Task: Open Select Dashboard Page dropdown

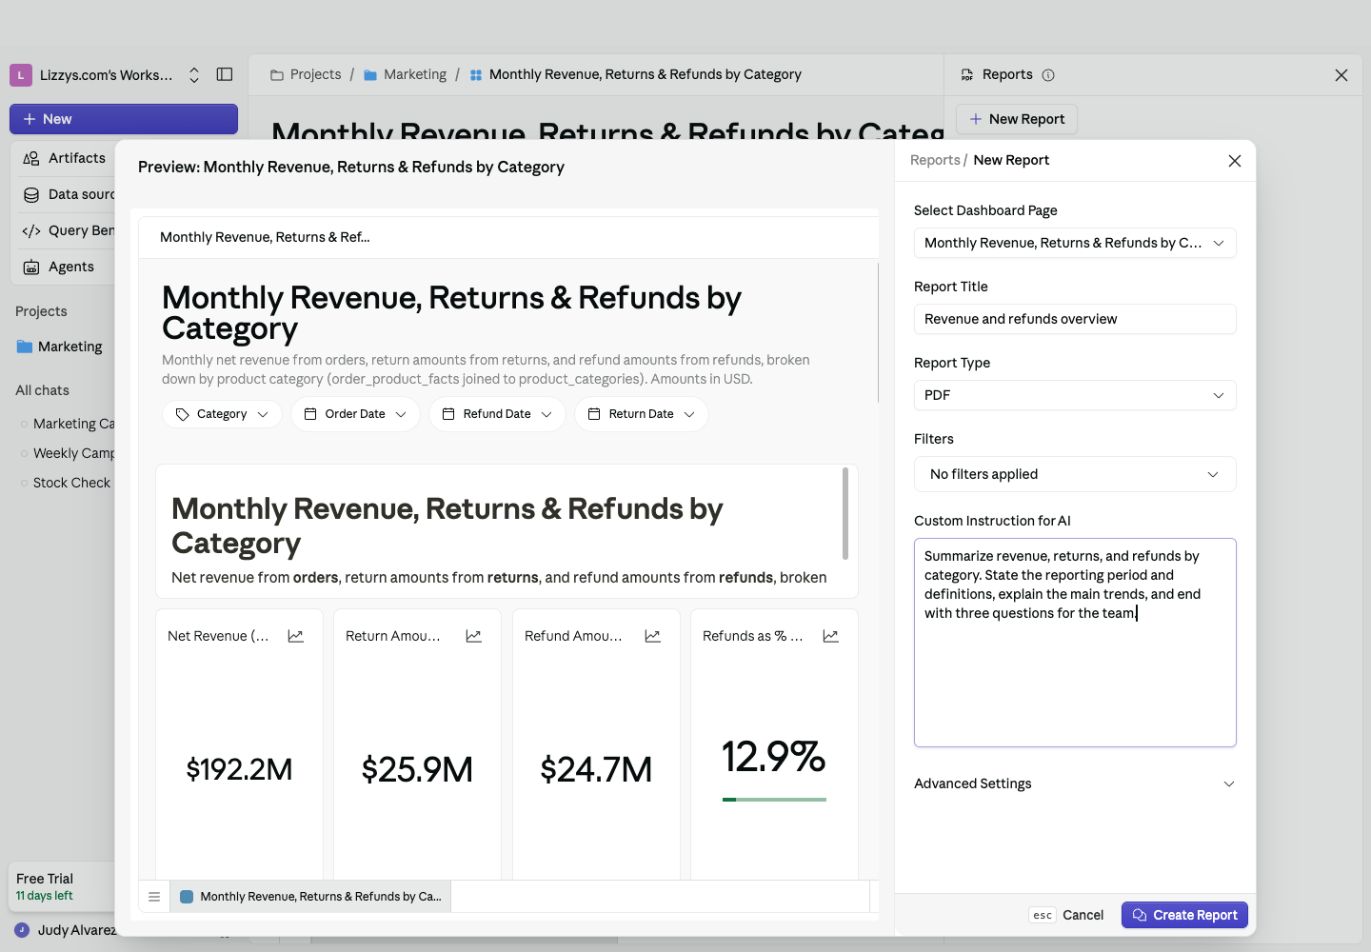Action: click(1075, 243)
